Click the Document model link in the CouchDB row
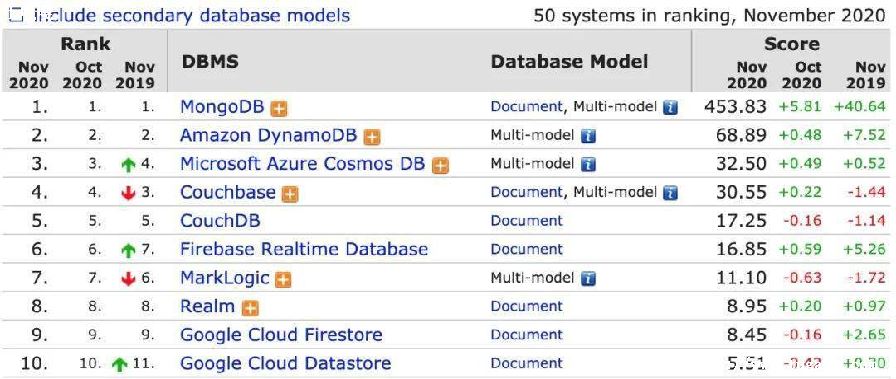 coord(526,221)
